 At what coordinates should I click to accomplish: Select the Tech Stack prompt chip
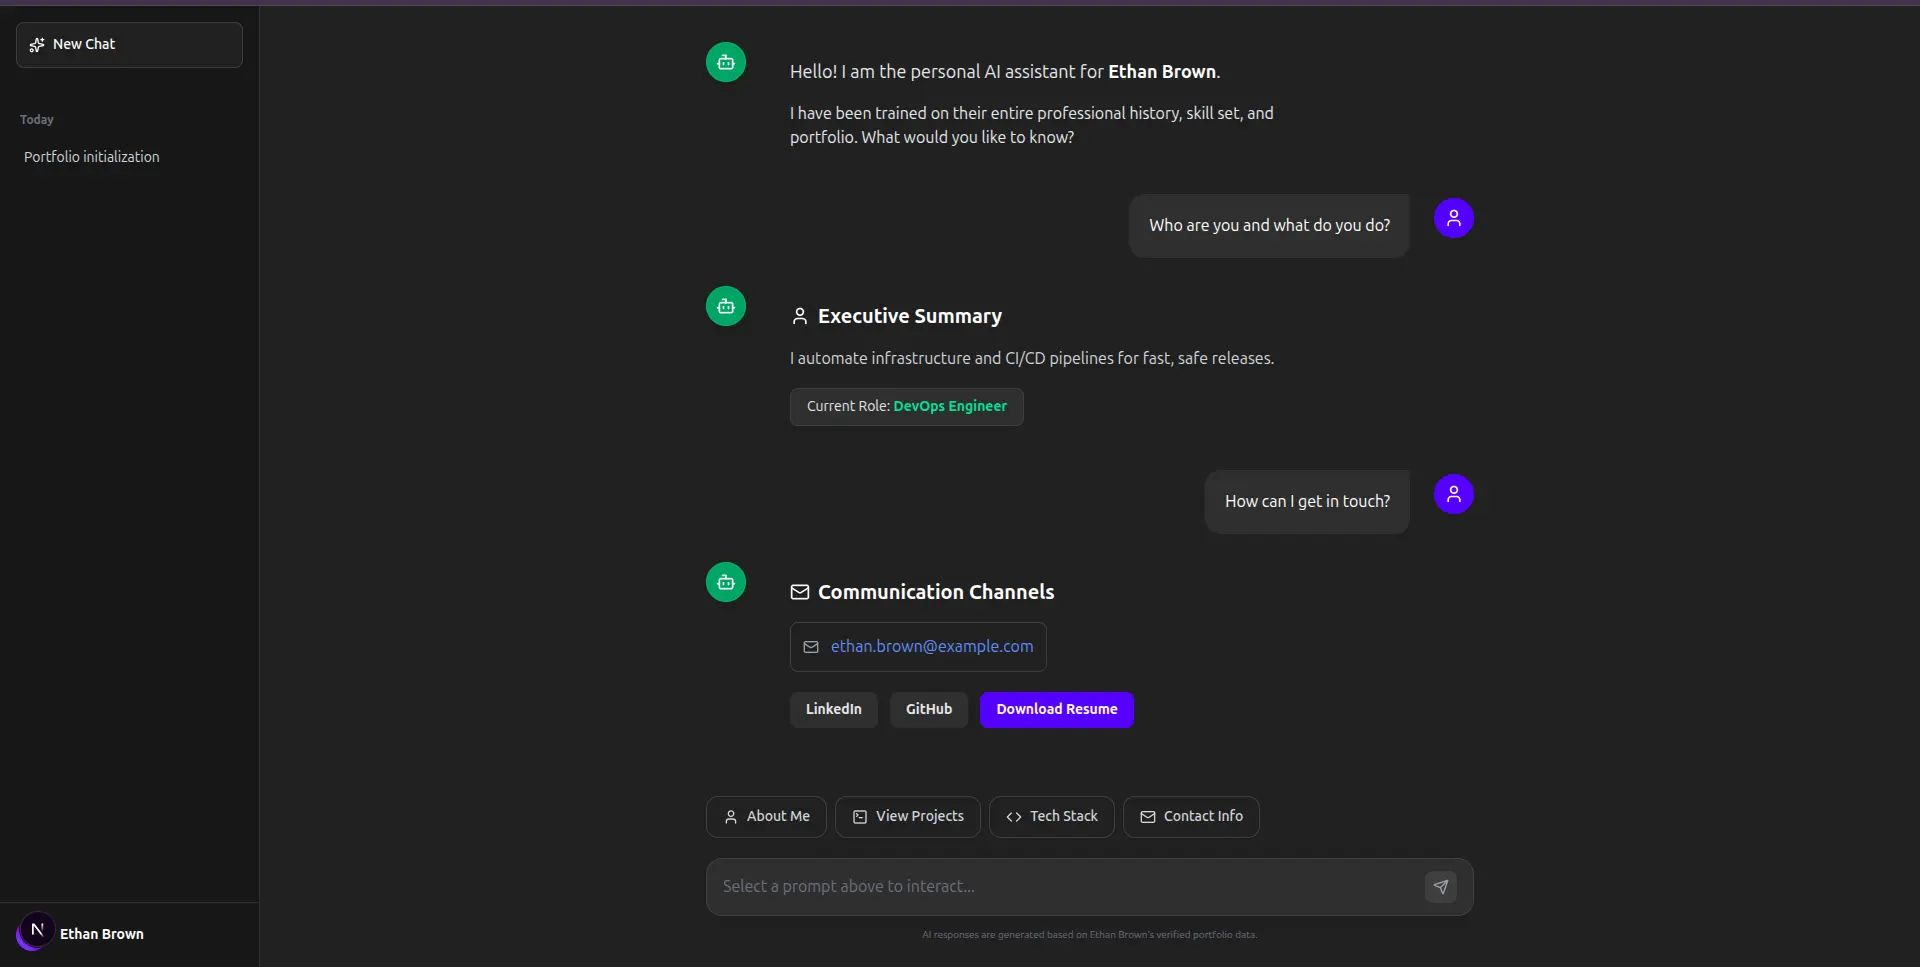[x=1051, y=817]
